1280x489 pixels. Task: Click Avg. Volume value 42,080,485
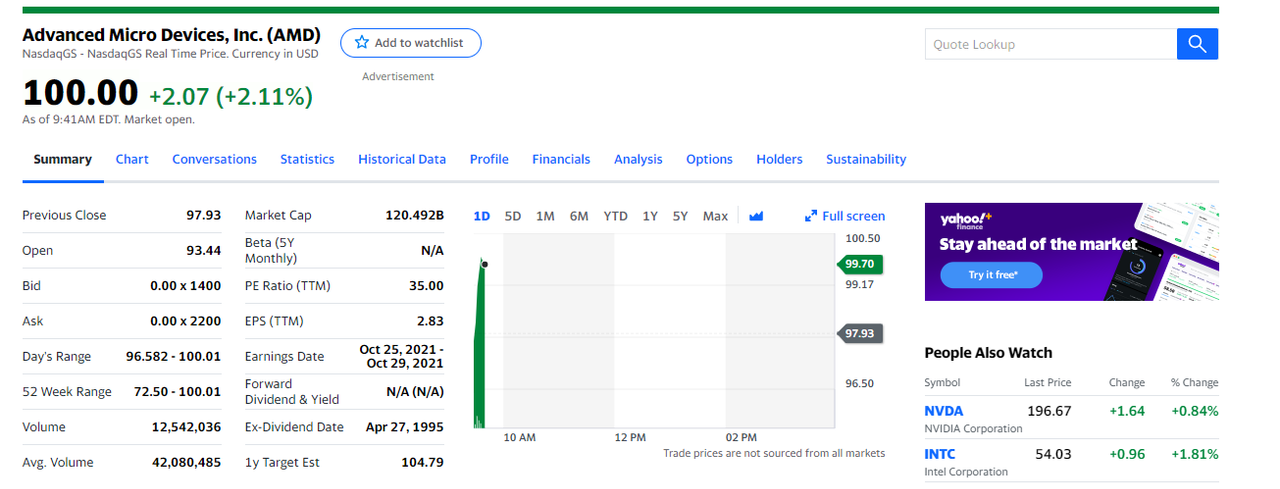pyautogui.click(x=186, y=462)
